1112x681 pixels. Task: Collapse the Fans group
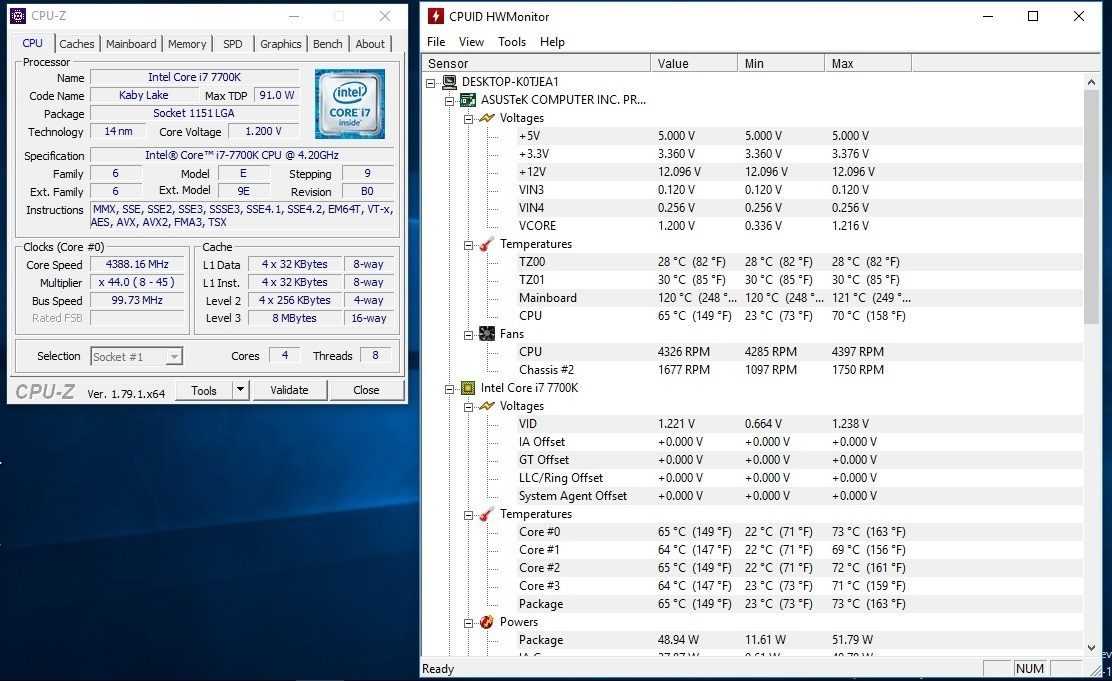(468, 335)
